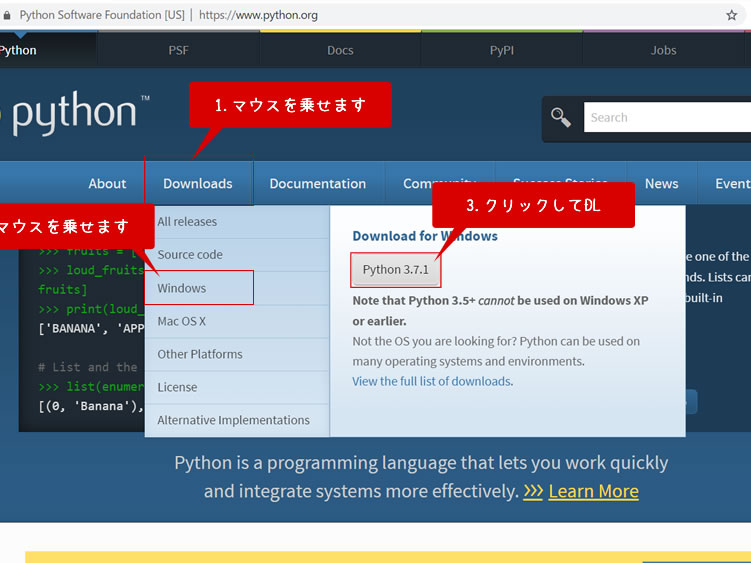Switch to the PyPI top tab
Screen dimensions: 751x563
[502, 50]
